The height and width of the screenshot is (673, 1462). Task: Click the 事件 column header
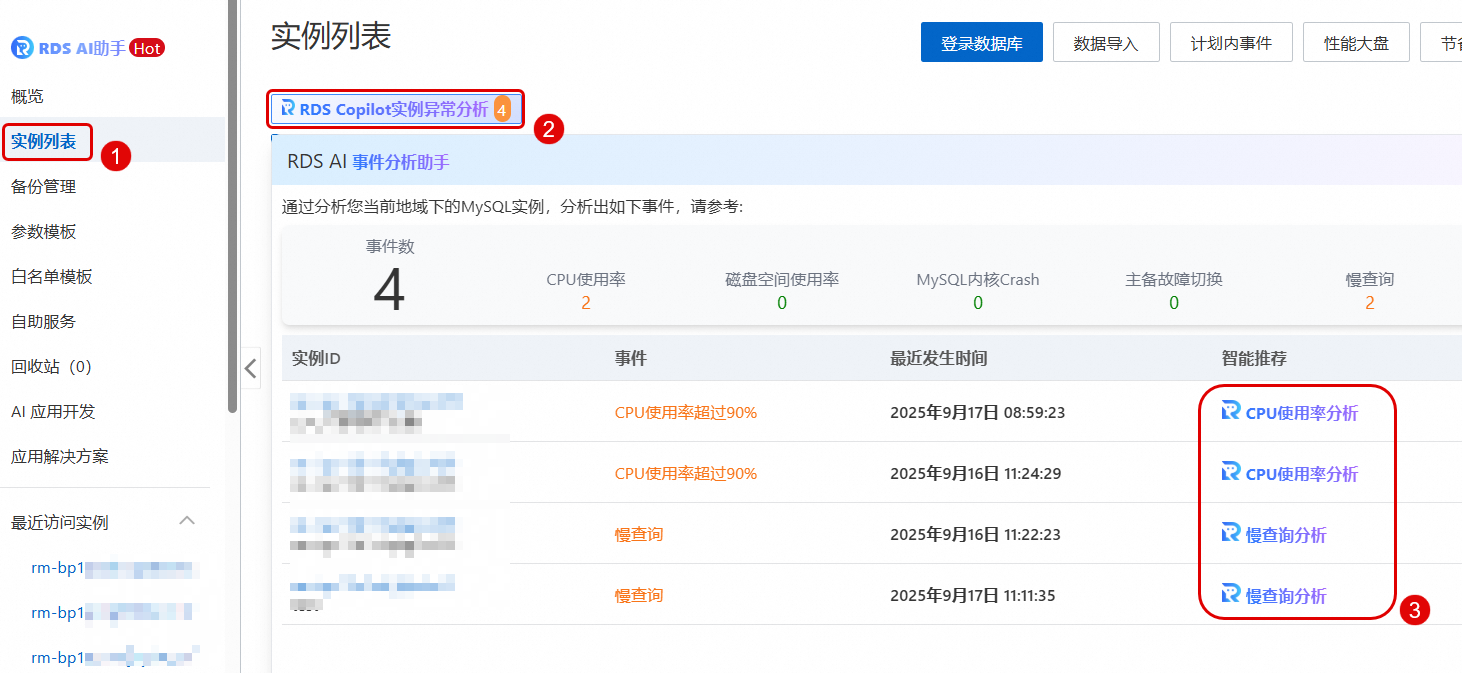pos(630,358)
